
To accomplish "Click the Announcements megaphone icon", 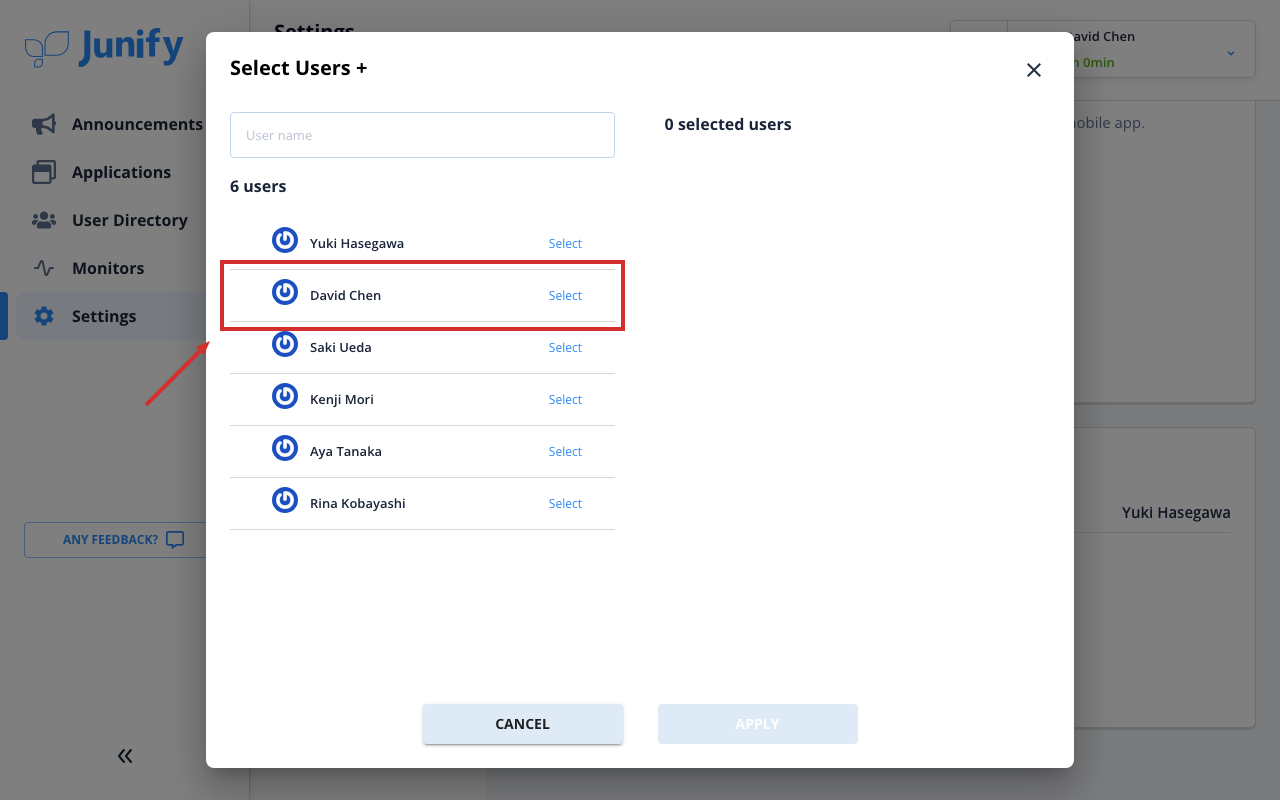I will pyautogui.click(x=44, y=124).
